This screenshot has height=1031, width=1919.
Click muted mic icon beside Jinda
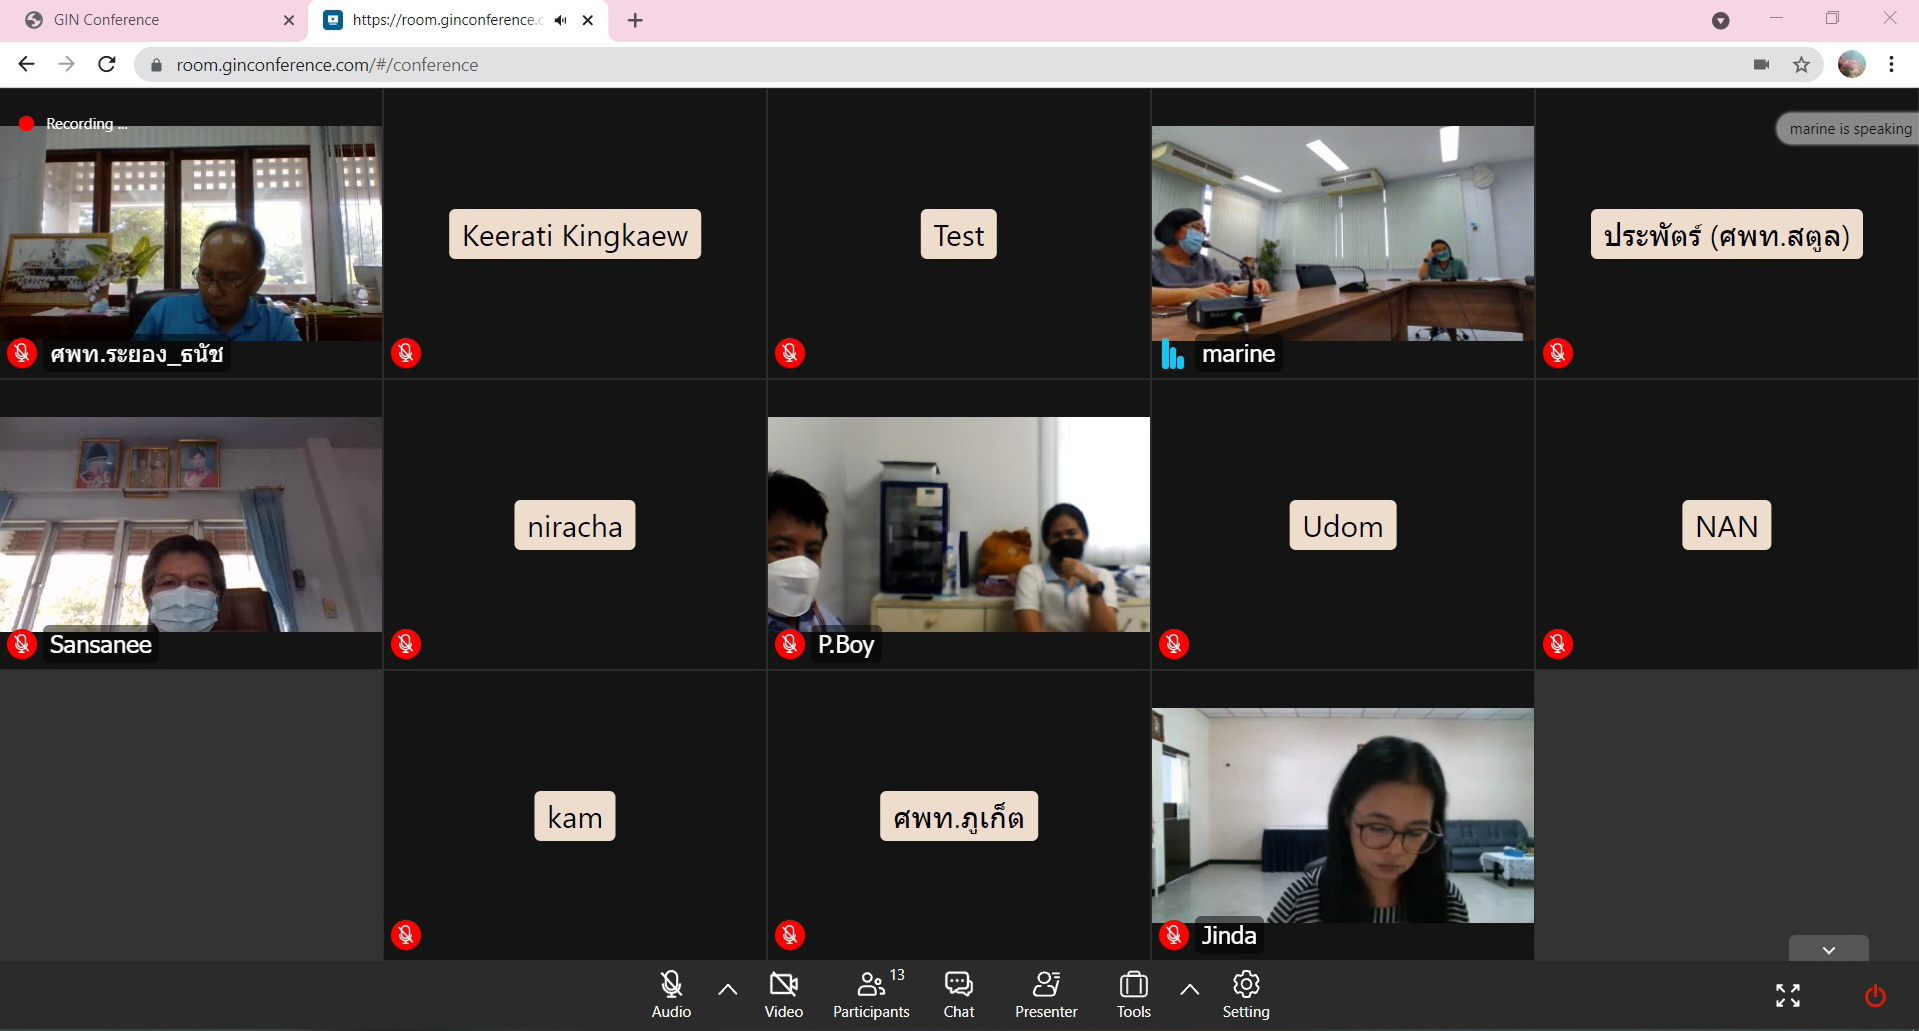tap(1173, 935)
